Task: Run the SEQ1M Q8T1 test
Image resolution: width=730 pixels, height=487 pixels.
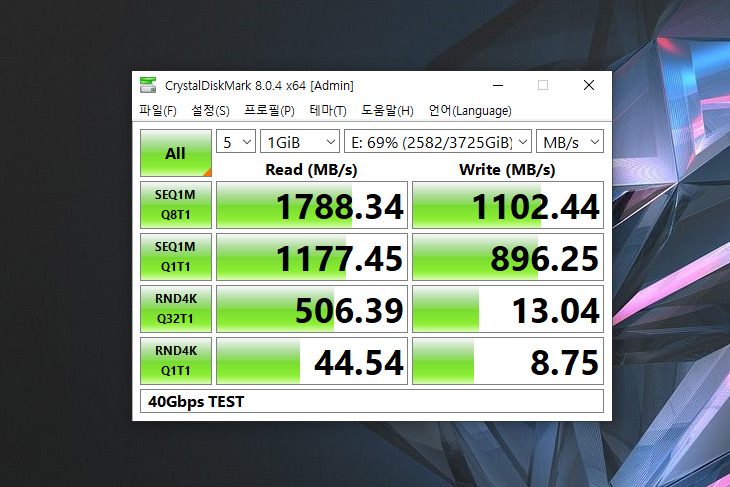Action: (176, 205)
